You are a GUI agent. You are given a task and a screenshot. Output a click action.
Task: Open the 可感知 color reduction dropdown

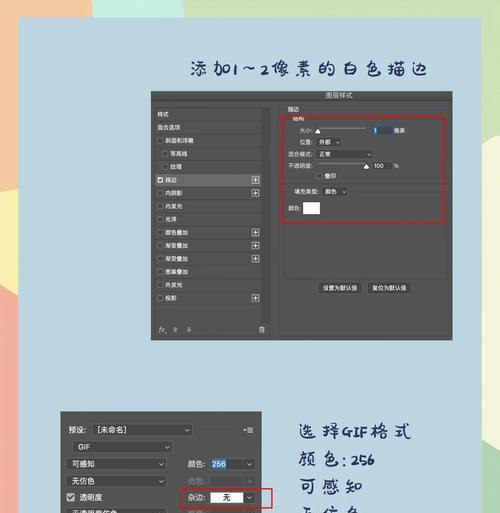pyautogui.click(x=116, y=464)
